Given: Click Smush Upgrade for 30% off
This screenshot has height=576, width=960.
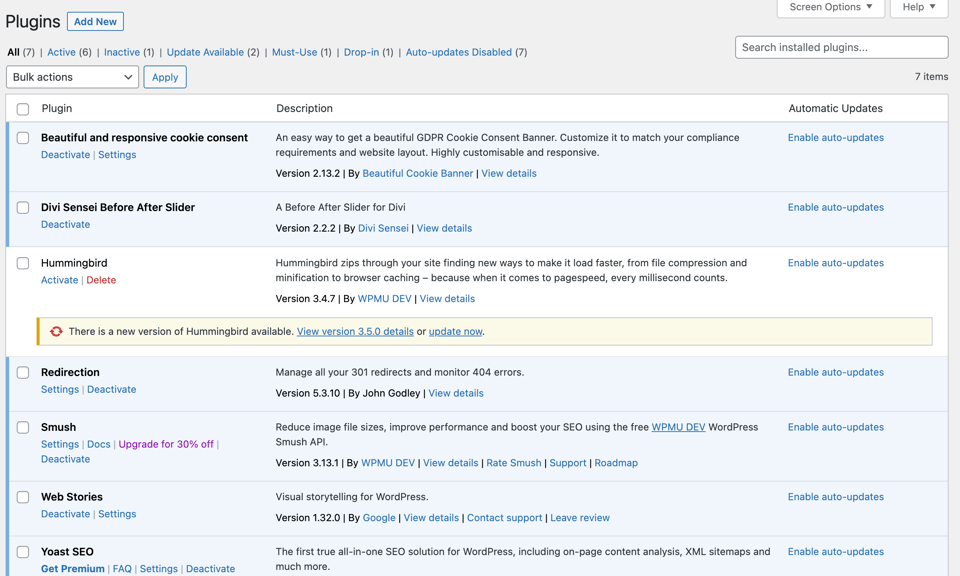Looking at the screenshot, I should 166,444.
